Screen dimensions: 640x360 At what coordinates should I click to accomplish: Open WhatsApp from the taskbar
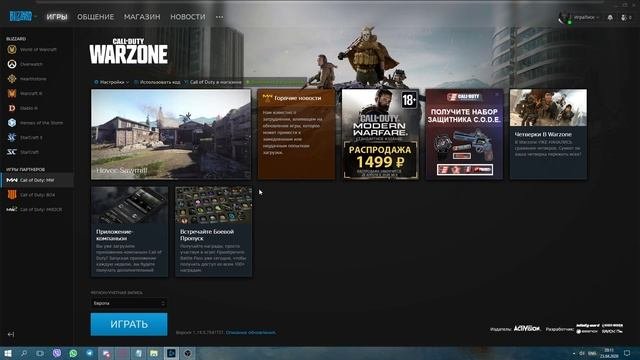point(73,353)
